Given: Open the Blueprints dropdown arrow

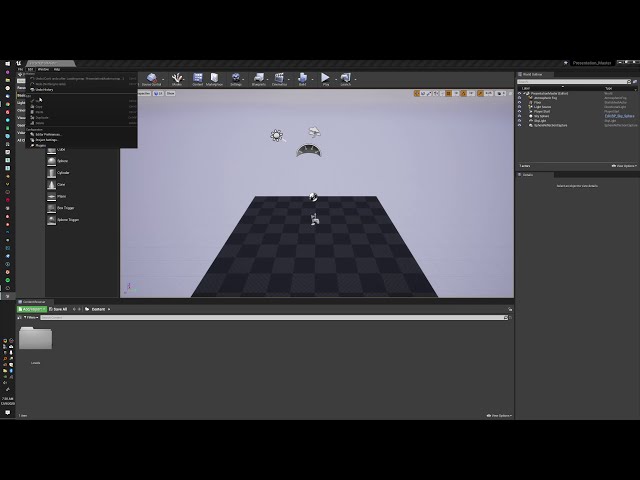Looking at the screenshot, I should (268, 80).
